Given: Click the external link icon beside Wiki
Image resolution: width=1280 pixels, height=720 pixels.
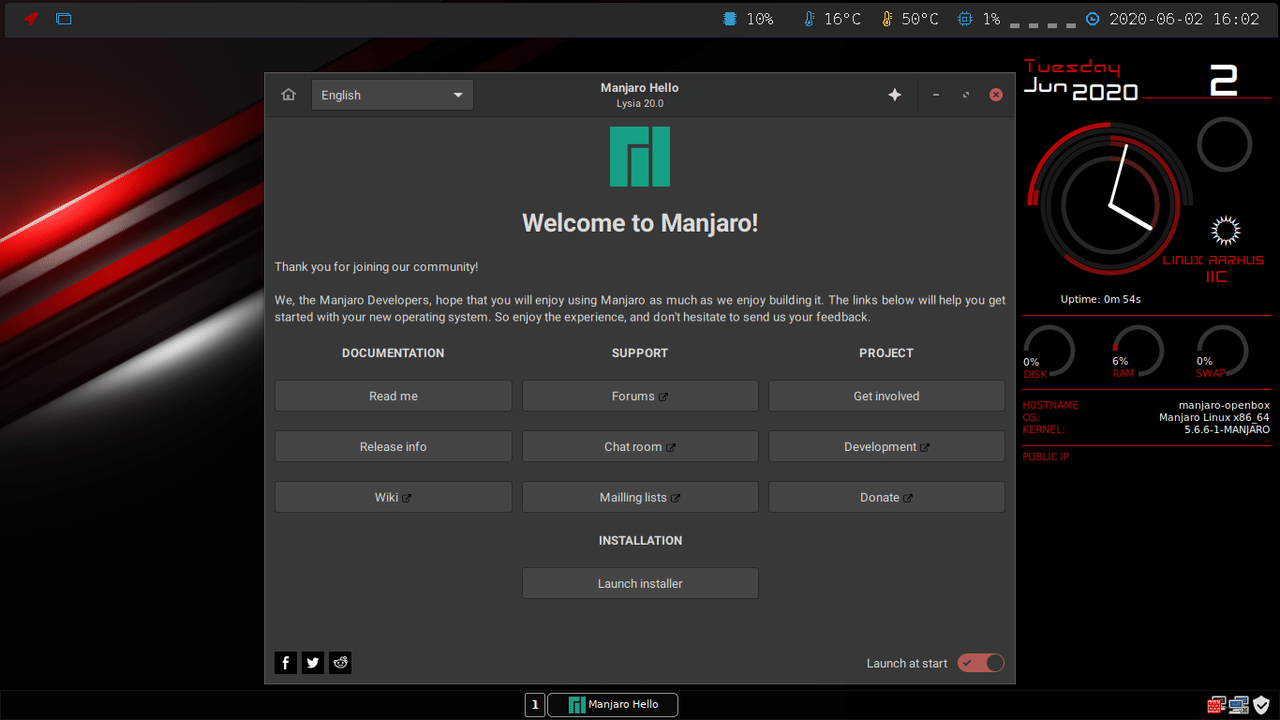Looking at the screenshot, I should click(407, 498).
